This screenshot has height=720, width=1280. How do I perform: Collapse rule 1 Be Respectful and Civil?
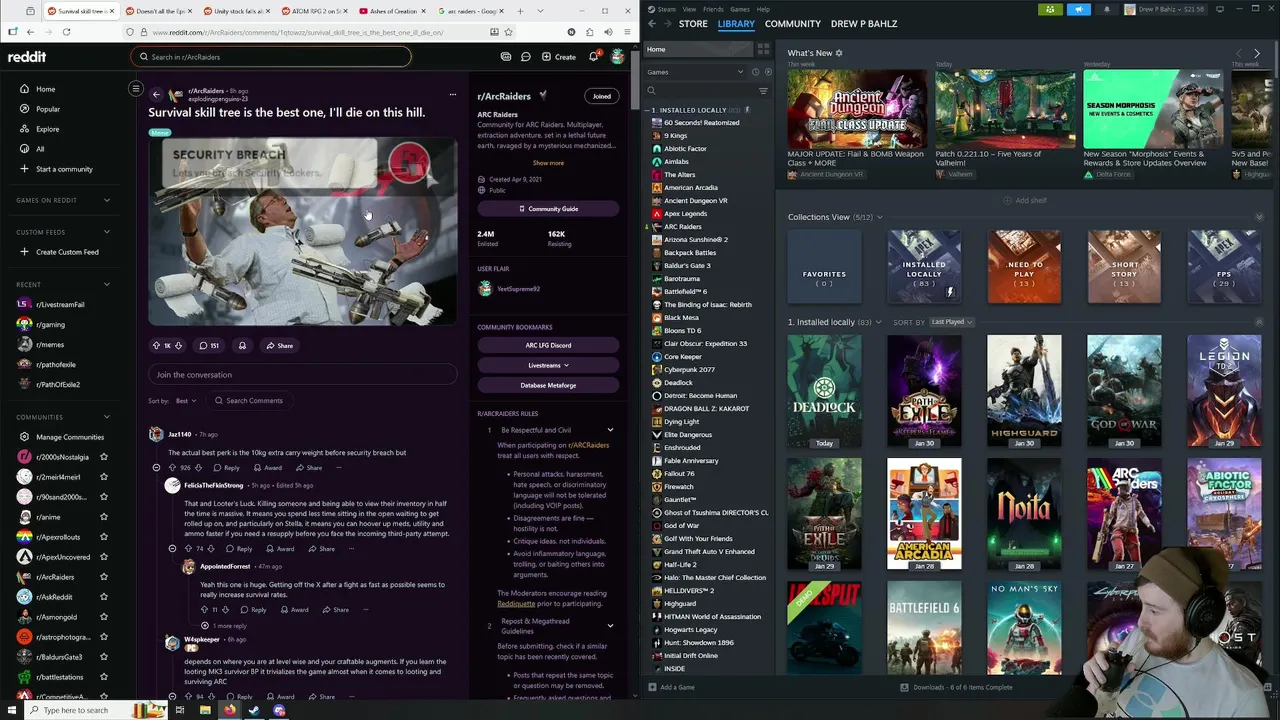click(610, 430)
